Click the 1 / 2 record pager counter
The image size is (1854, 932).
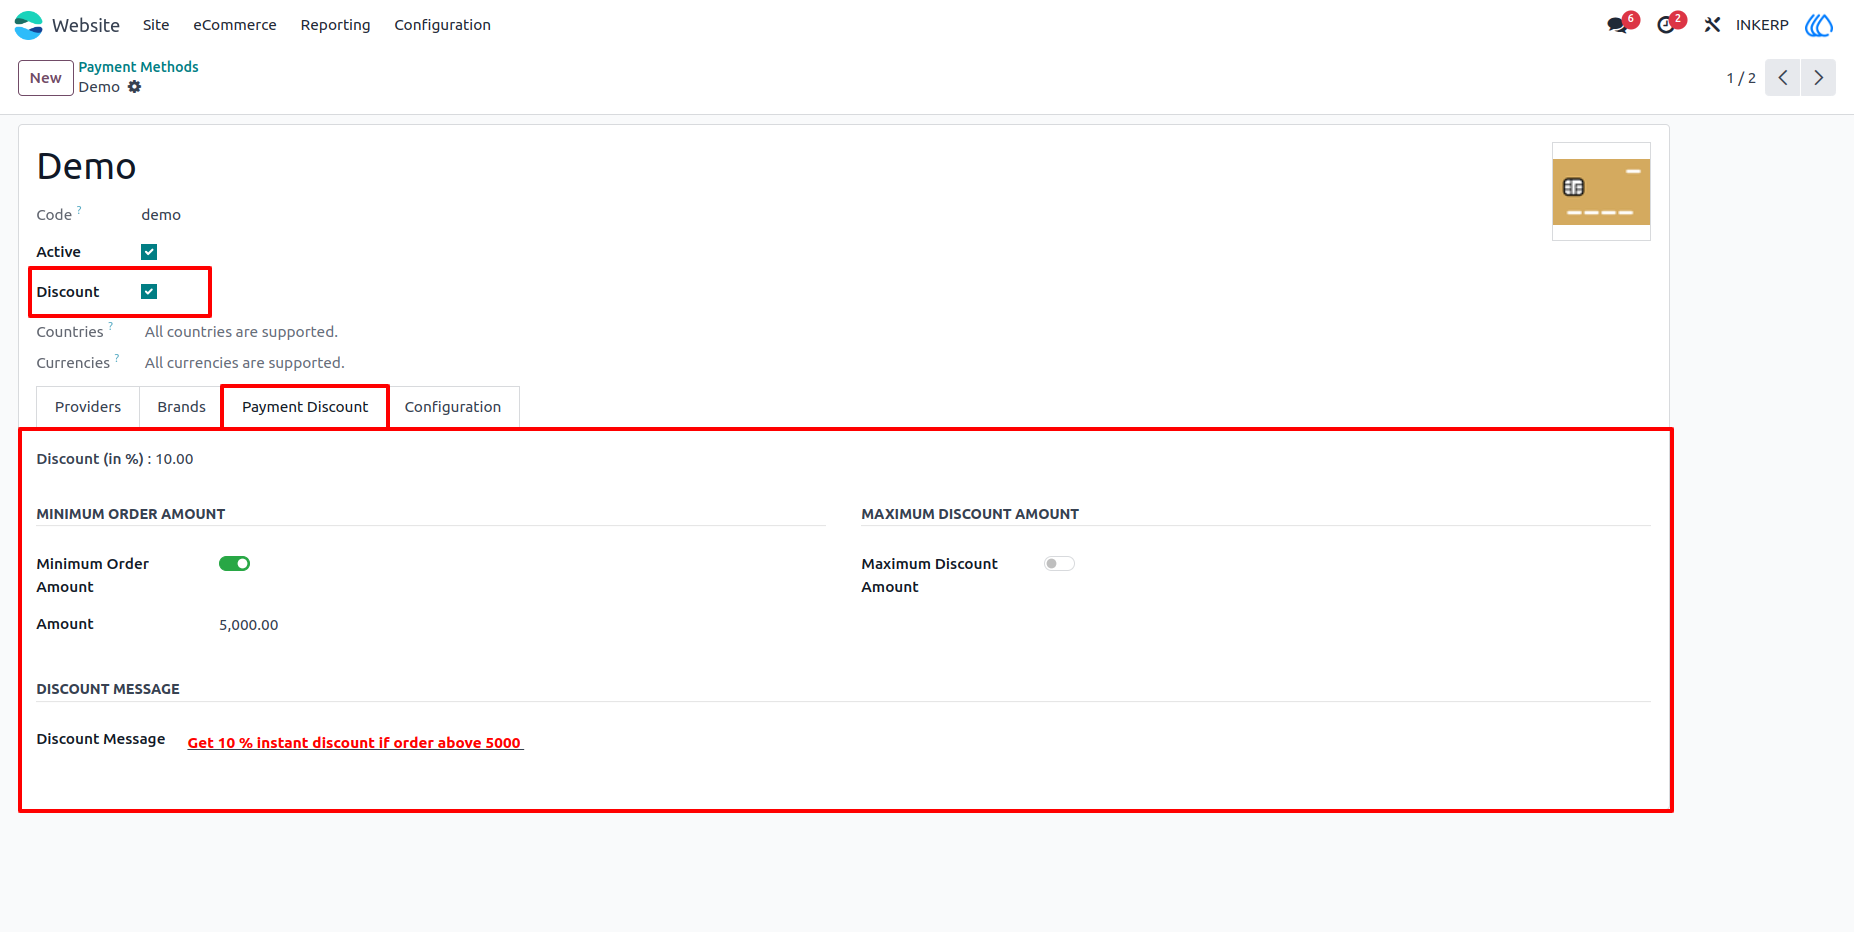tap(1741, 78)
